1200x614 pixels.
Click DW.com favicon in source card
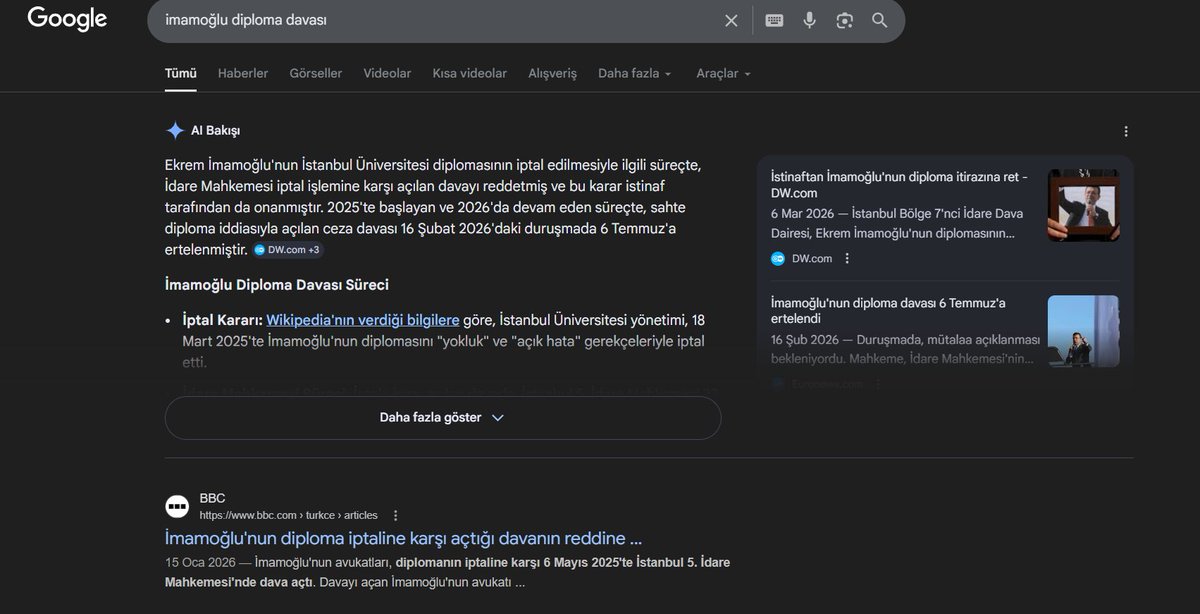[778, 258]
